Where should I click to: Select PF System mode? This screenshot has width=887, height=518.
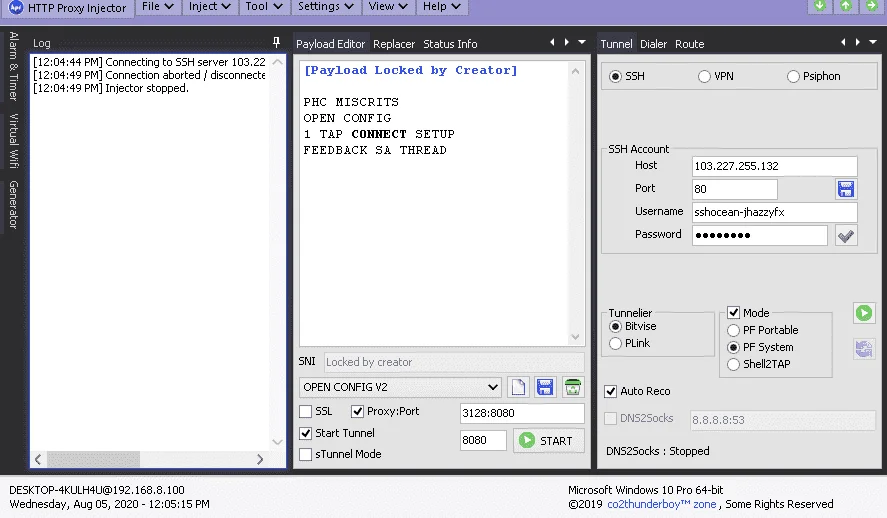733,347
